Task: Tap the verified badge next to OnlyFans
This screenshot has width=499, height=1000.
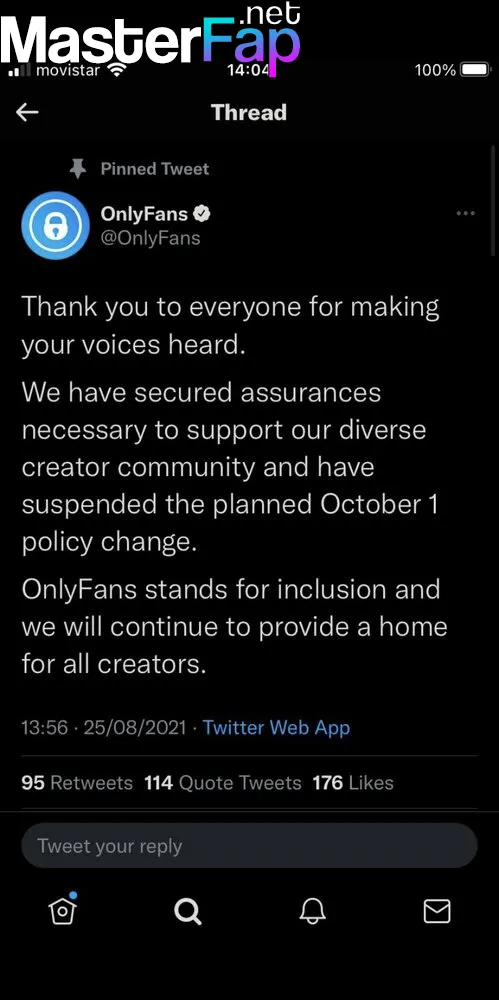Action: coord(202,214)
